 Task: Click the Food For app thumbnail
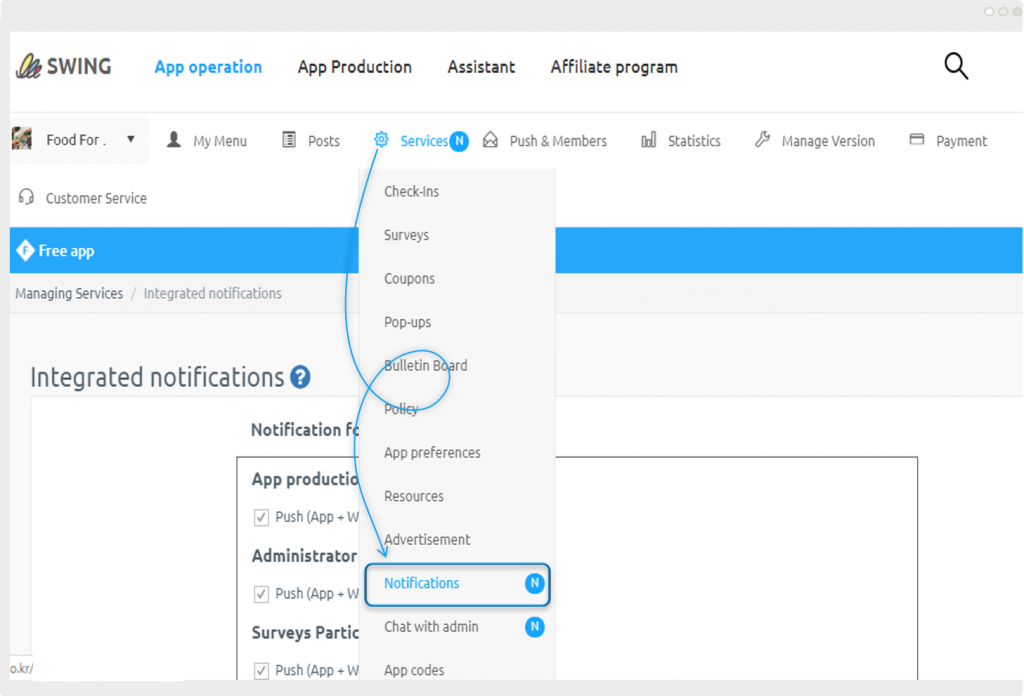coord(22,139)
